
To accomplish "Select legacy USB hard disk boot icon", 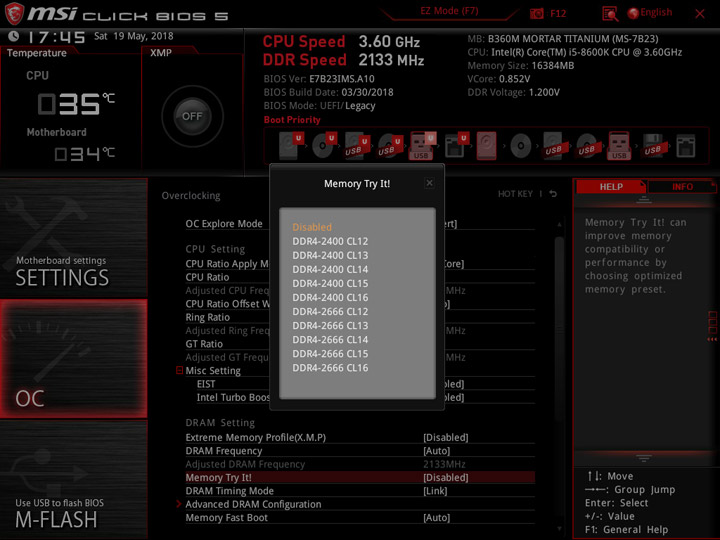I will pyautogui.click(x=554, y=146).
